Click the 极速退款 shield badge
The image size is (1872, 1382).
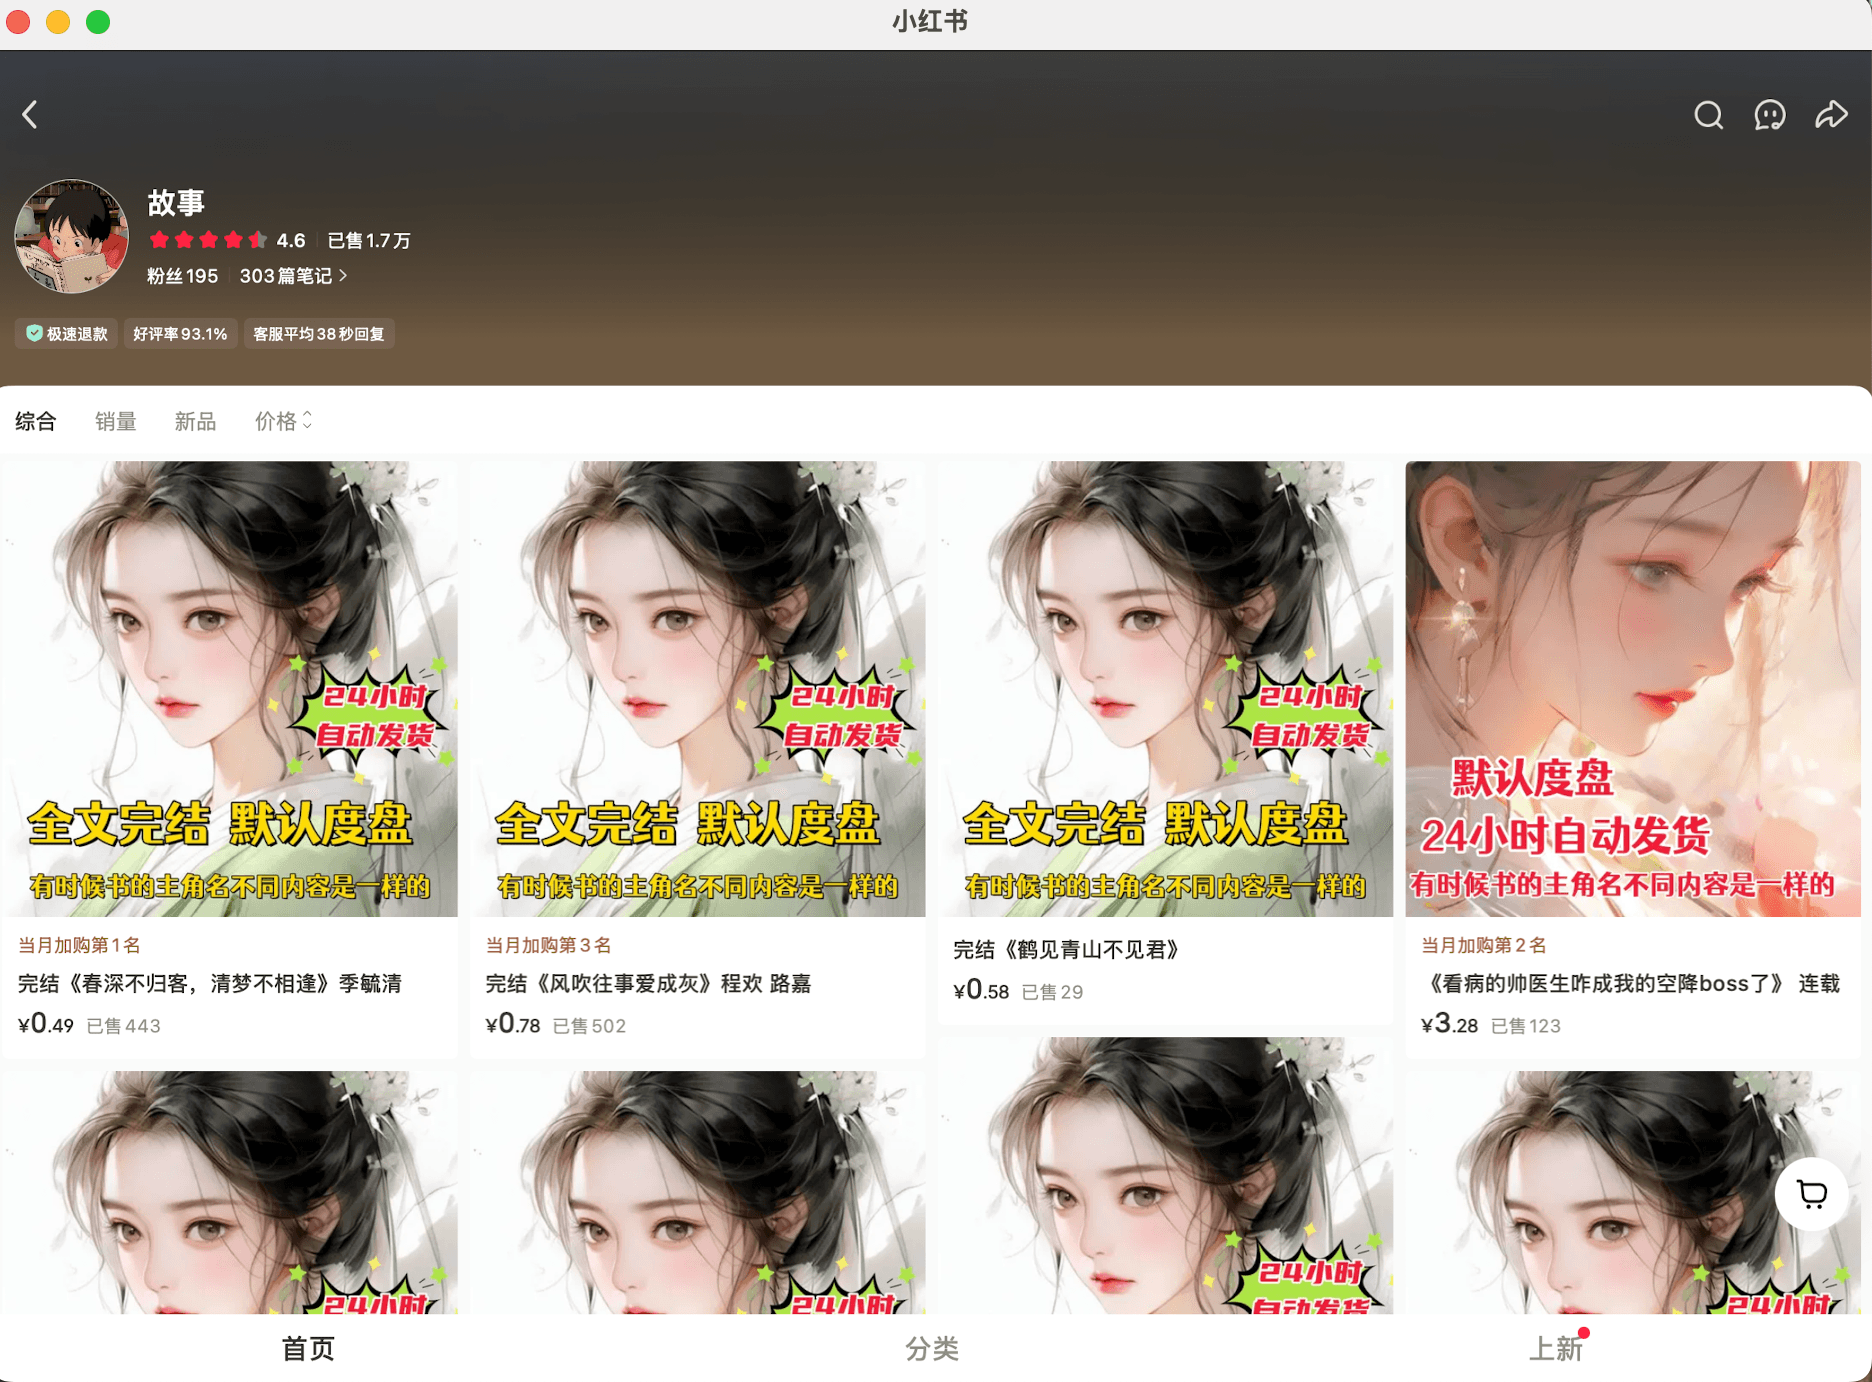67,334
